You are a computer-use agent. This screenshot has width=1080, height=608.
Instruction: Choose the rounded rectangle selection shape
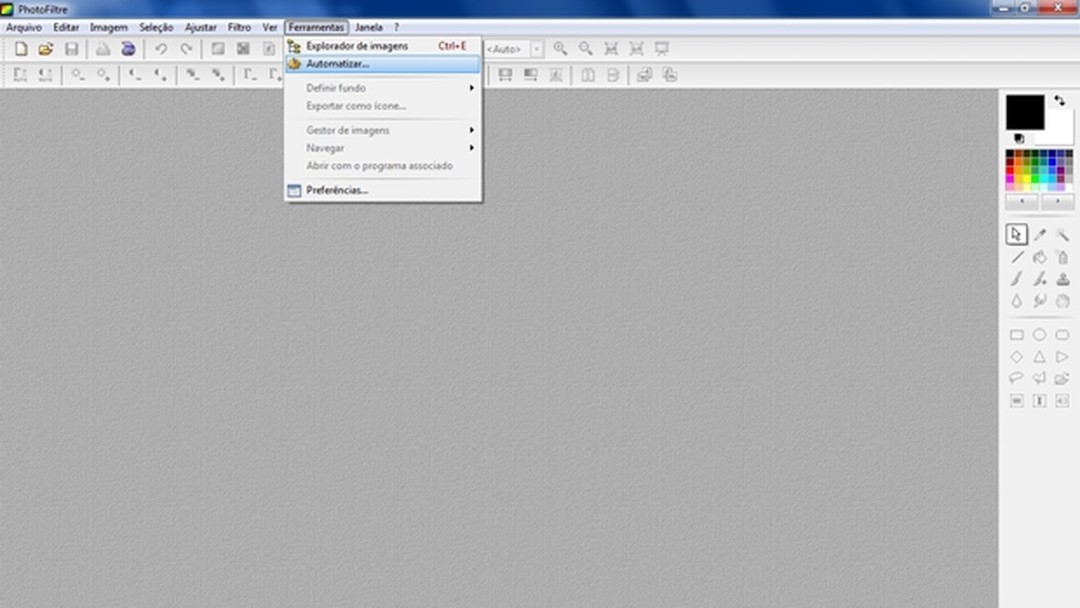tap(1063, 335)
